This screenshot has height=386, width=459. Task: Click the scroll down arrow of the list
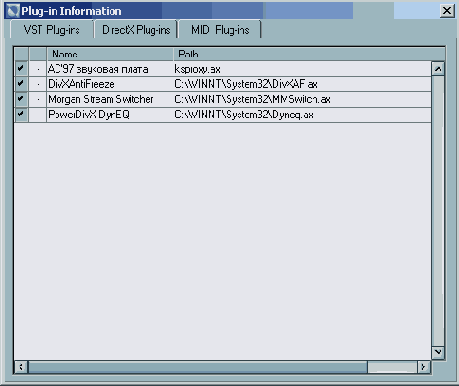click(438, 352)
